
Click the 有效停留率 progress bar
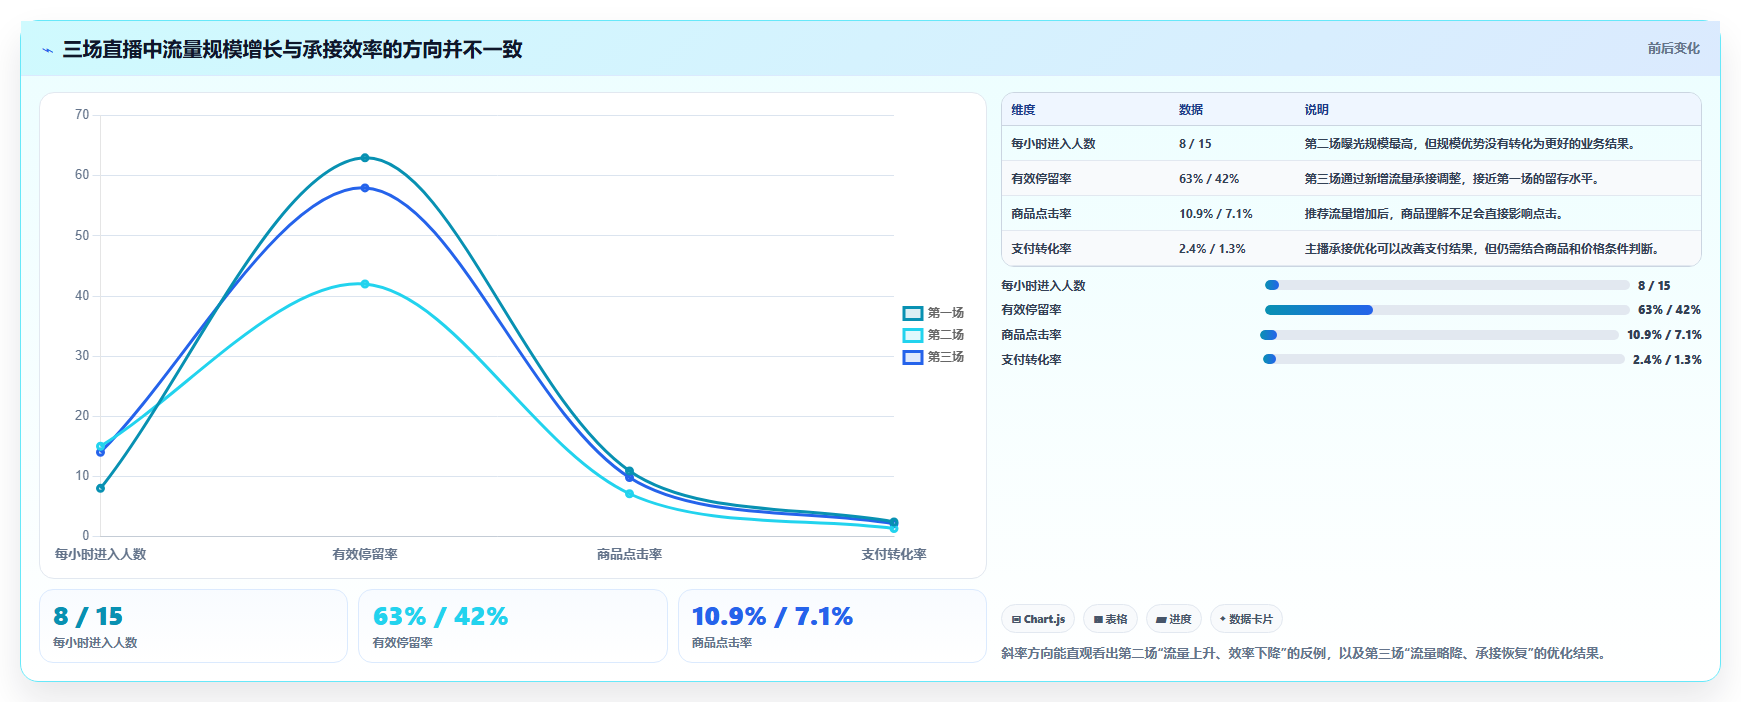(x=1447, y=310)
